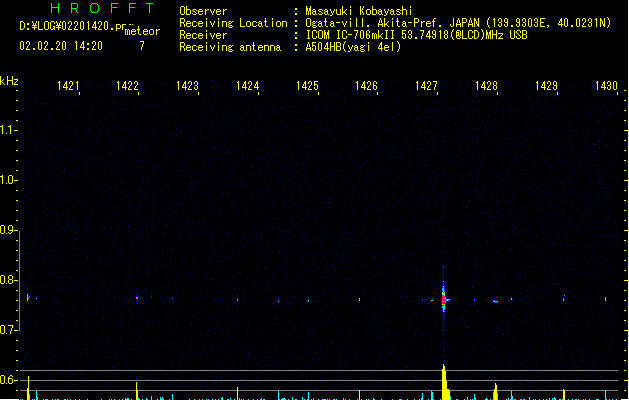Click the A504HB(yagi 4el) antenna text

pos(353,47)
